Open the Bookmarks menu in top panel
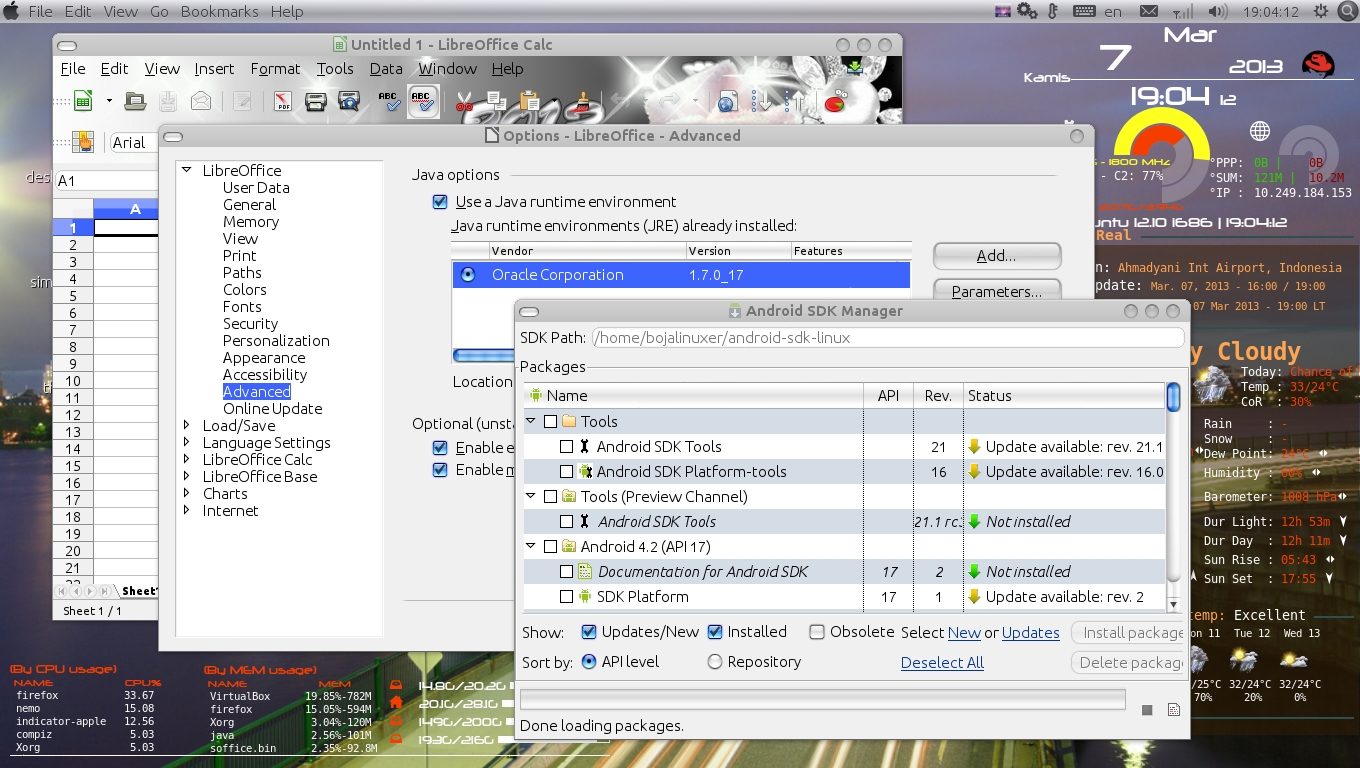Screen dimensions: 1360x768 click(x=219, y=12)
